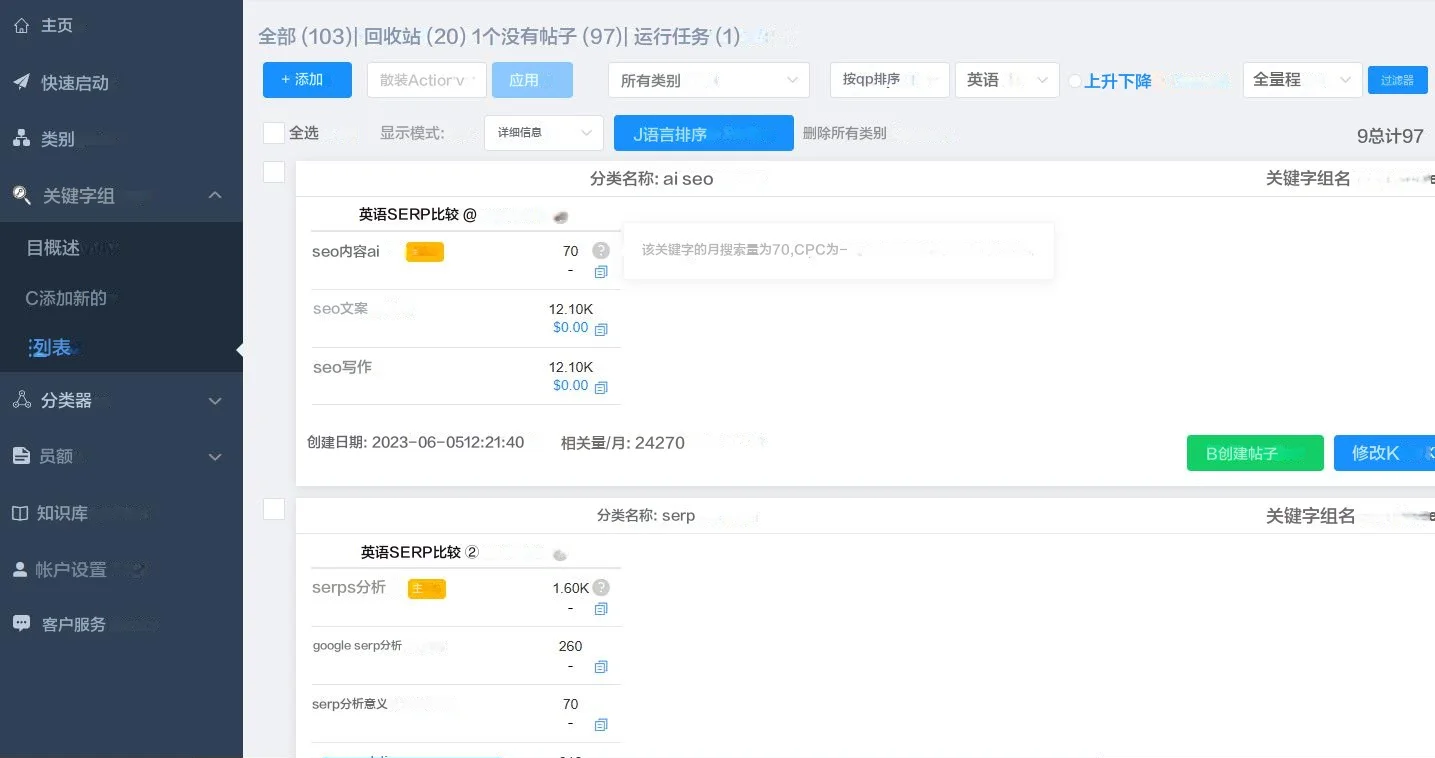This screenshot has width=1435, height=758.
Task: Click the home icon beside 主页
Action: tap(21, 25)
